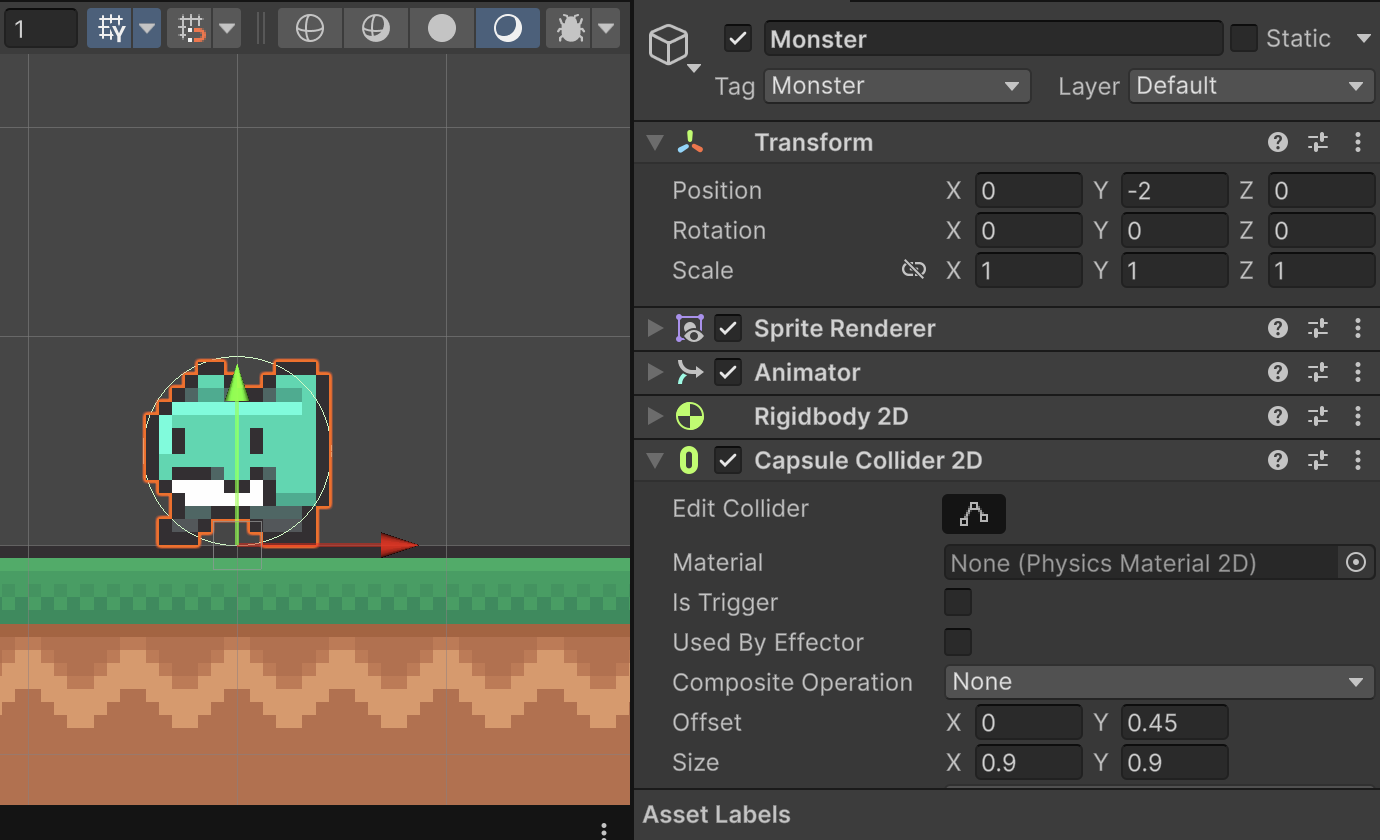This screenshot has width=1380, height=840.
Task: Click Position Y field showing -2
Action: coord(1175,190)
